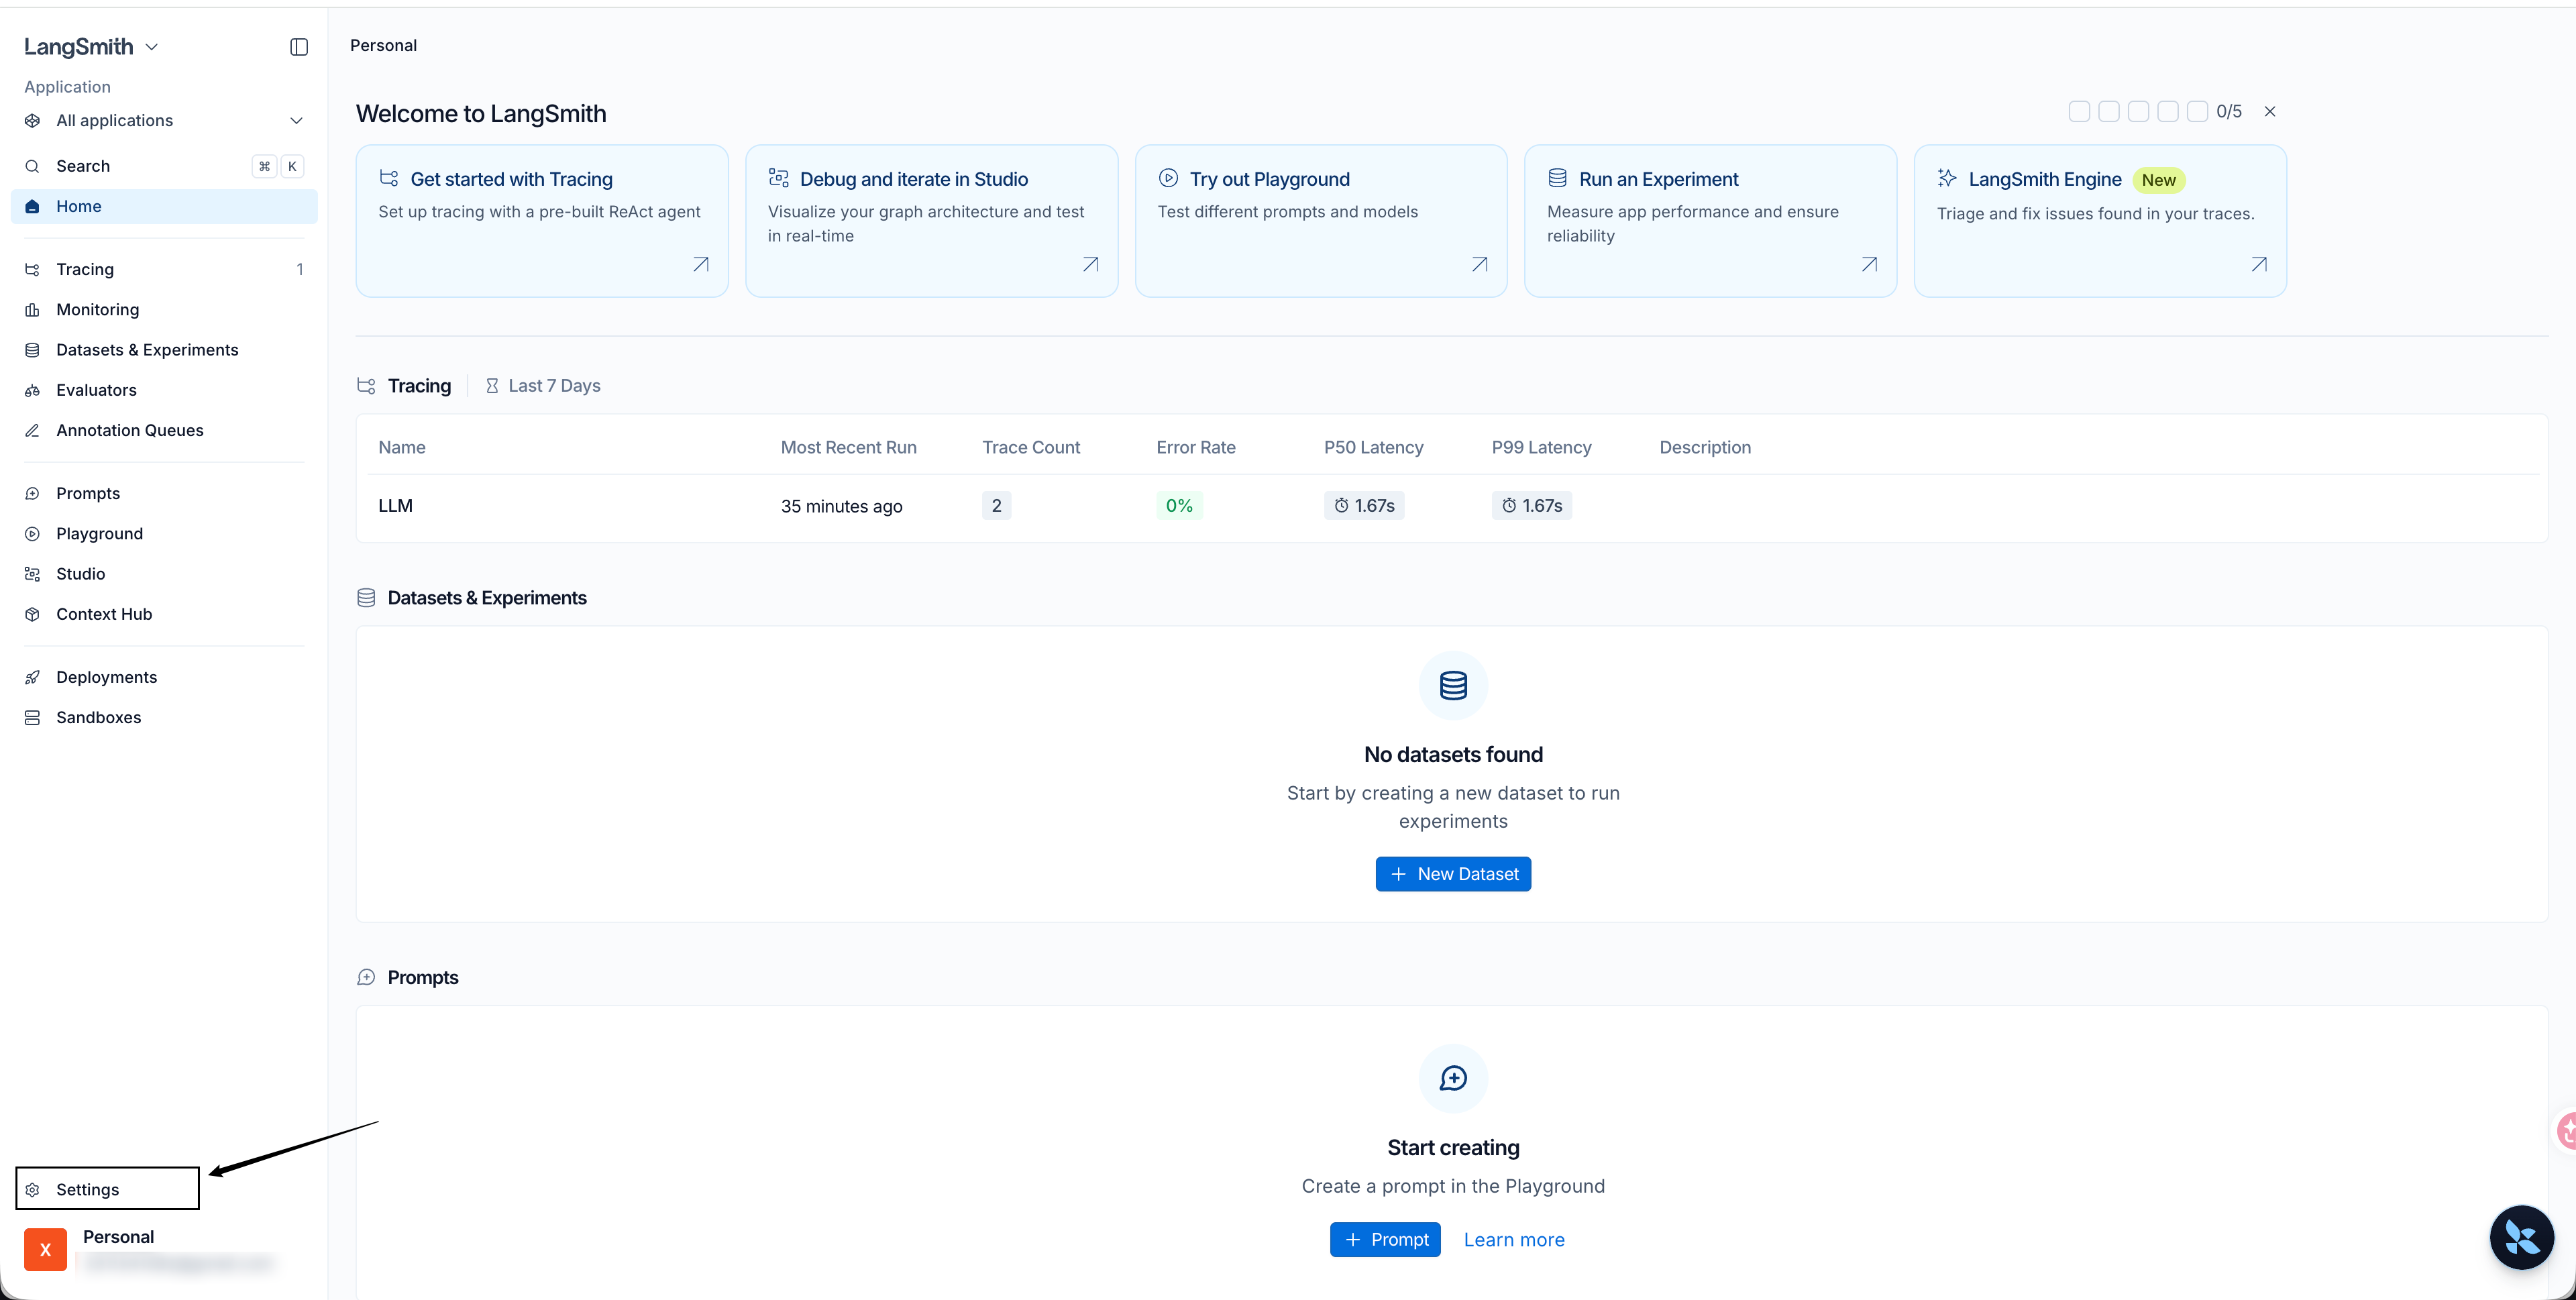This screenshot has height=1300, width=2576.
Task: Dismiss the welcome onboarding checklist
Action: click(x=2270, y=111)
